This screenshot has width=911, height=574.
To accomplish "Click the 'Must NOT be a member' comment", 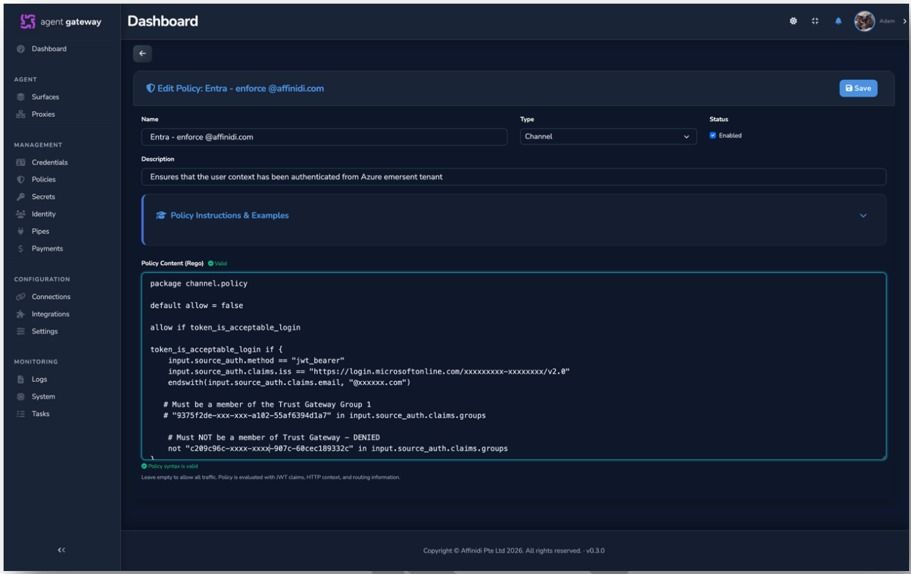I will tap(274, 437).
